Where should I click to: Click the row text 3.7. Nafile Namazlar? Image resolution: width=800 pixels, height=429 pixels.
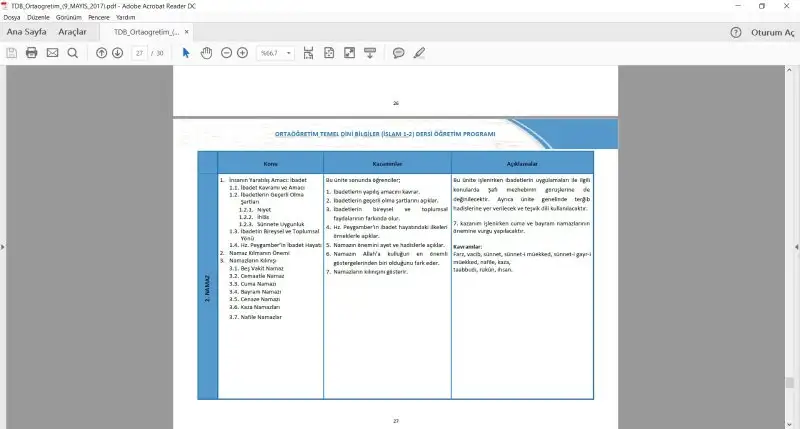[x=255, y=317]
